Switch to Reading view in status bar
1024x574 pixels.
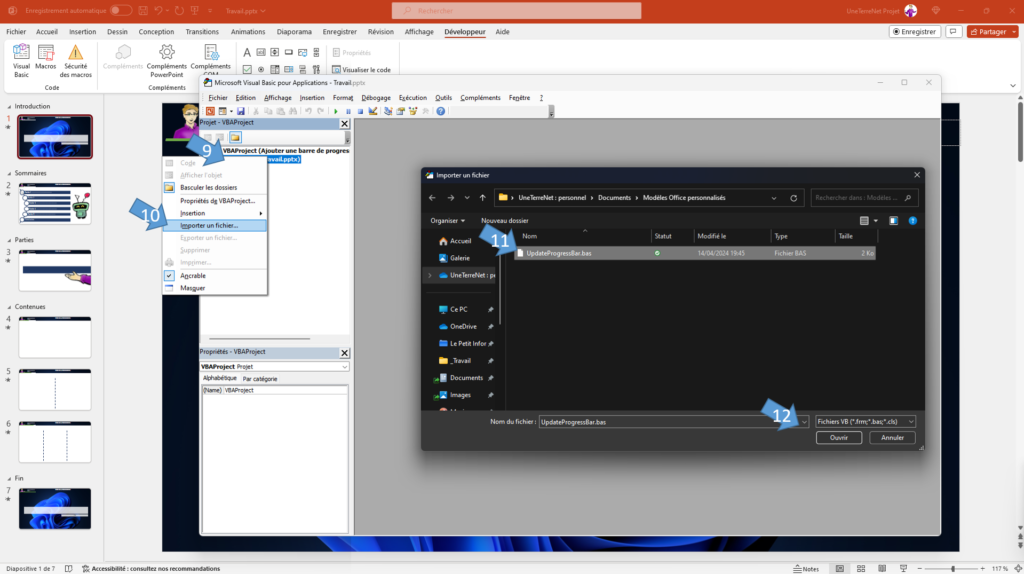[882, 569]
